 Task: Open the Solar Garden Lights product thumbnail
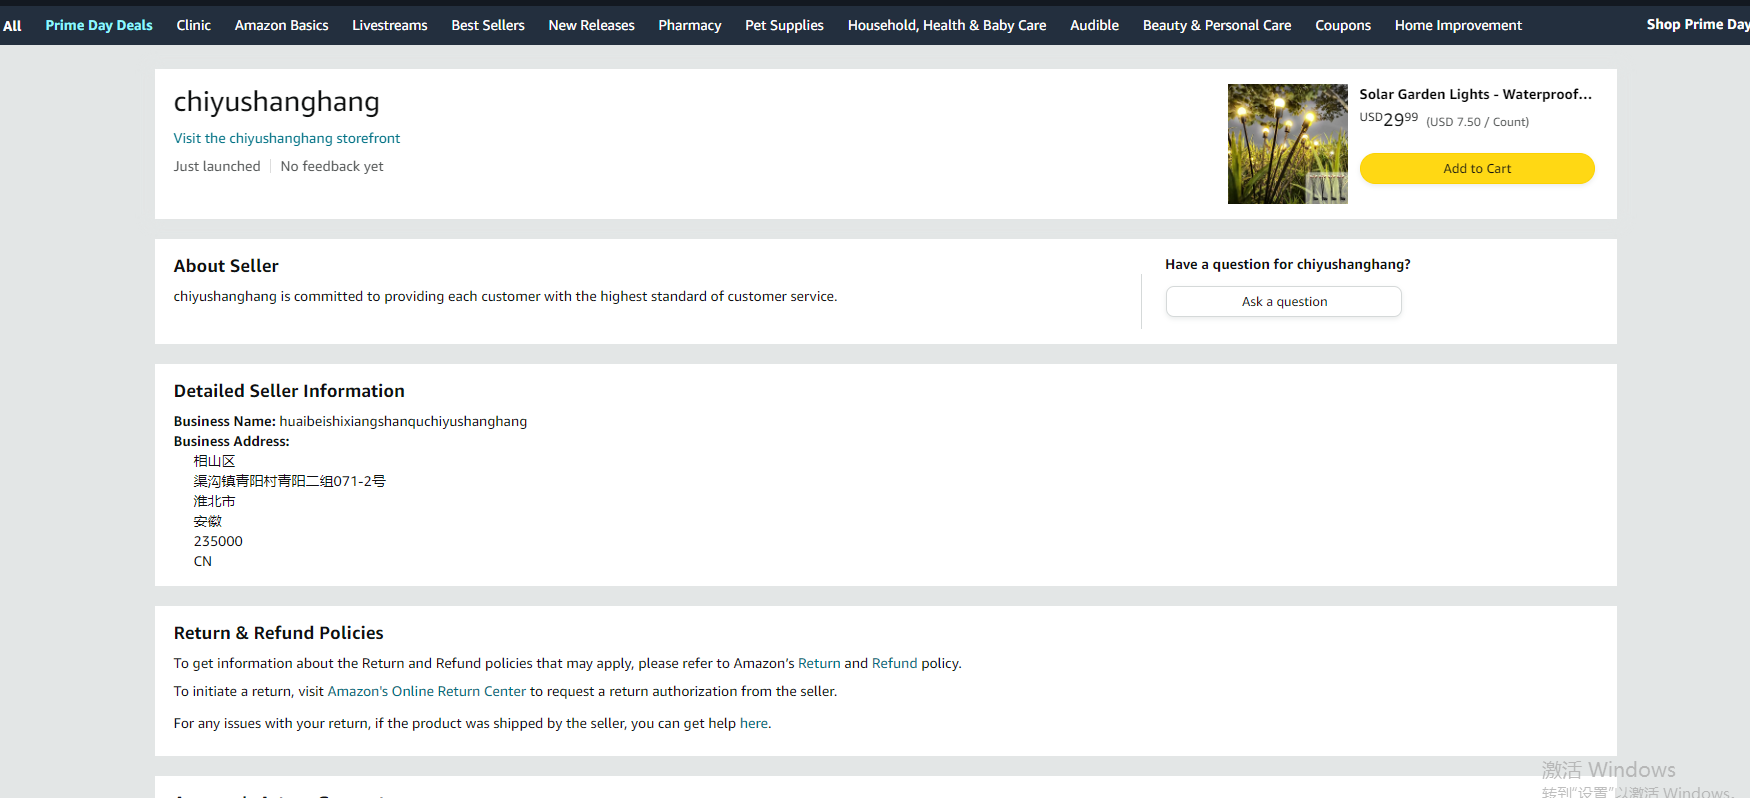click(x=1287, y=144)
